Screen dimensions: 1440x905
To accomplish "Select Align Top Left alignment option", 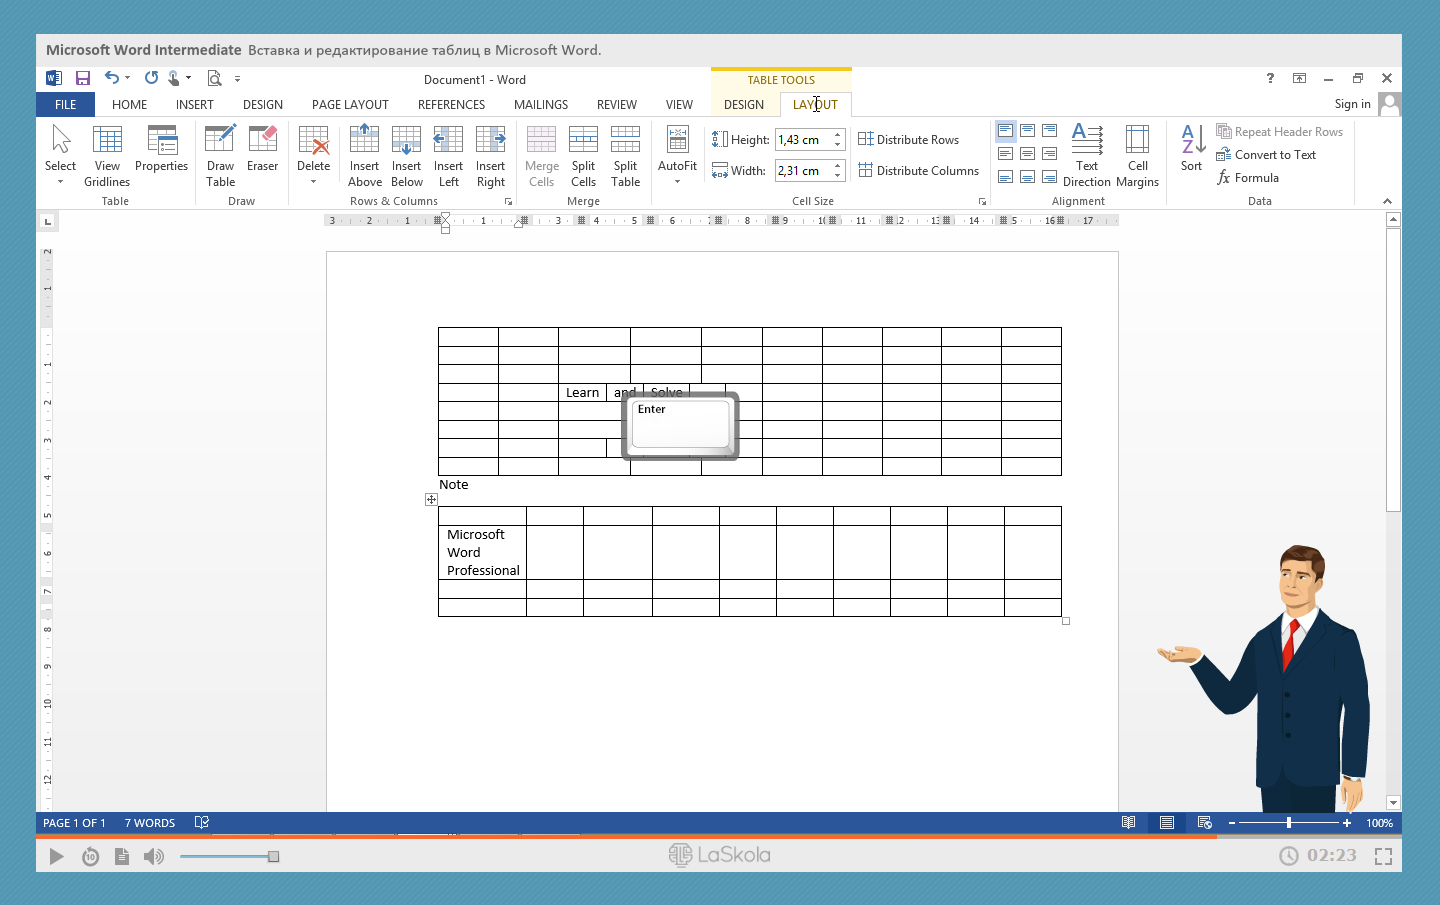I will click(x=1005, y=131).
